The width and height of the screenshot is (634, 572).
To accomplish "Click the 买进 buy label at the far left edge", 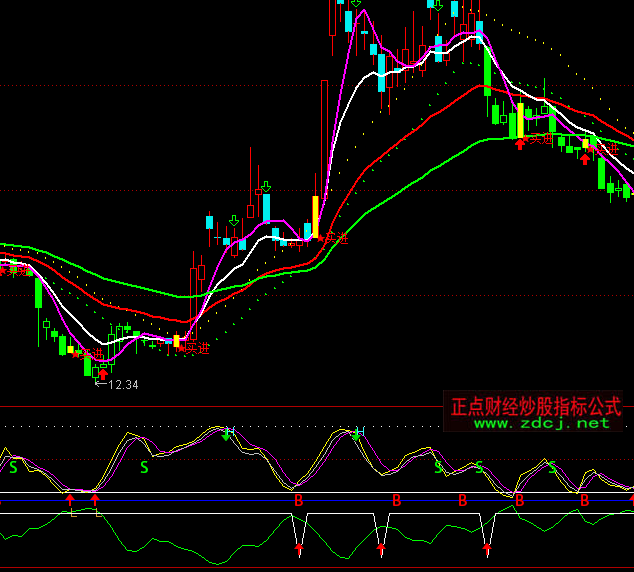I will pyautogui.click(x=14, y=269).
